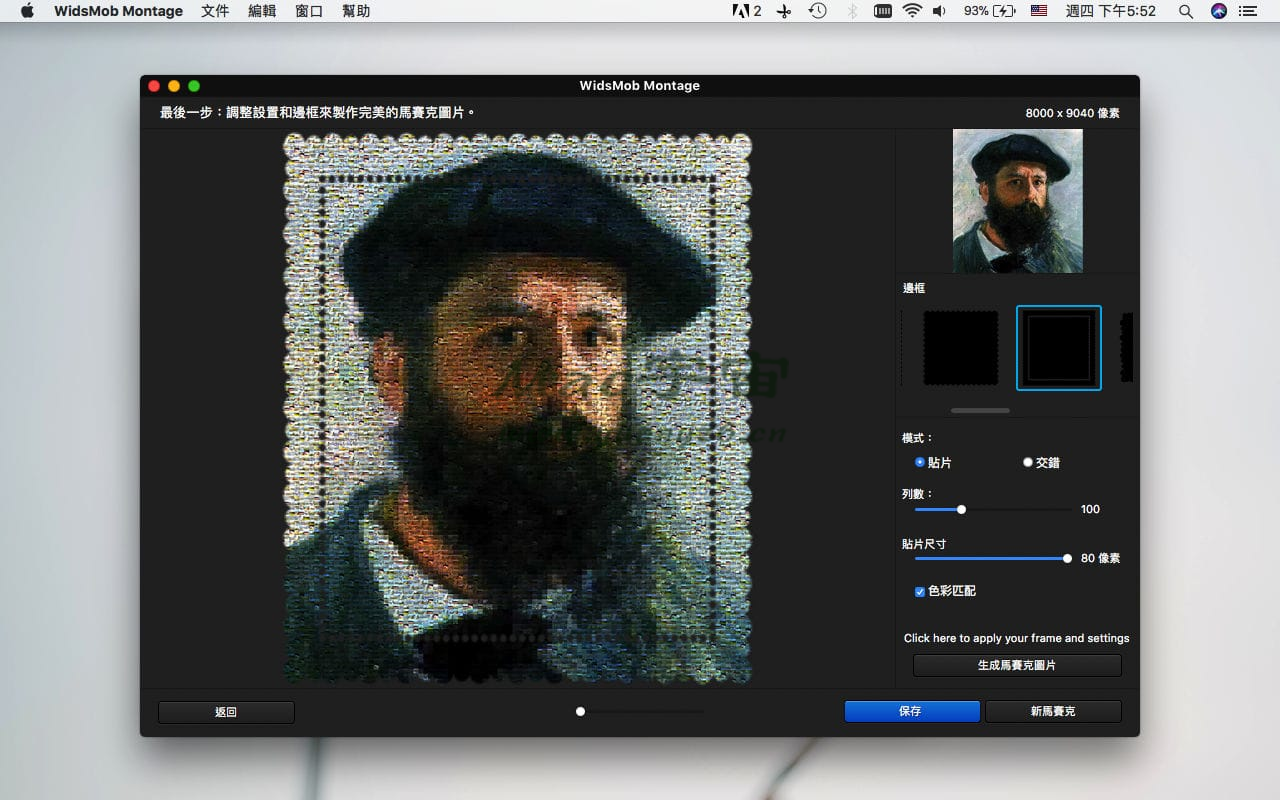Click the 返回 button
Viewport: 1280px width, 800px height.
(226, 712)
